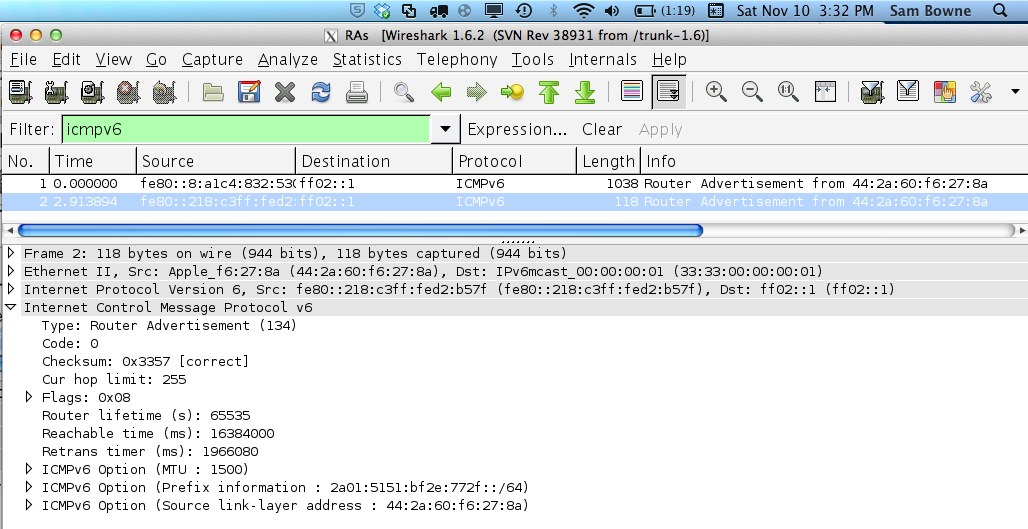The image size is (1028, 529).
Task: Open the View menu
Action: tap(113, 60)
